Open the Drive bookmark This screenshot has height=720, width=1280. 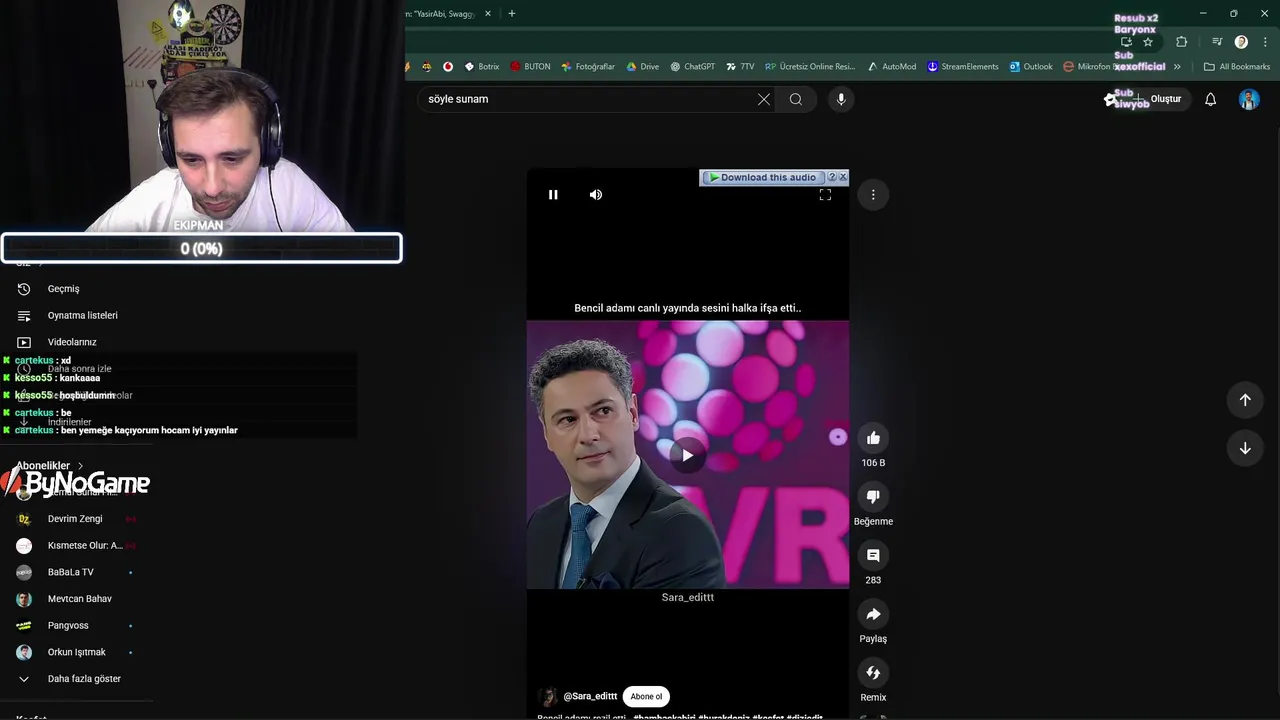(642, 67)
